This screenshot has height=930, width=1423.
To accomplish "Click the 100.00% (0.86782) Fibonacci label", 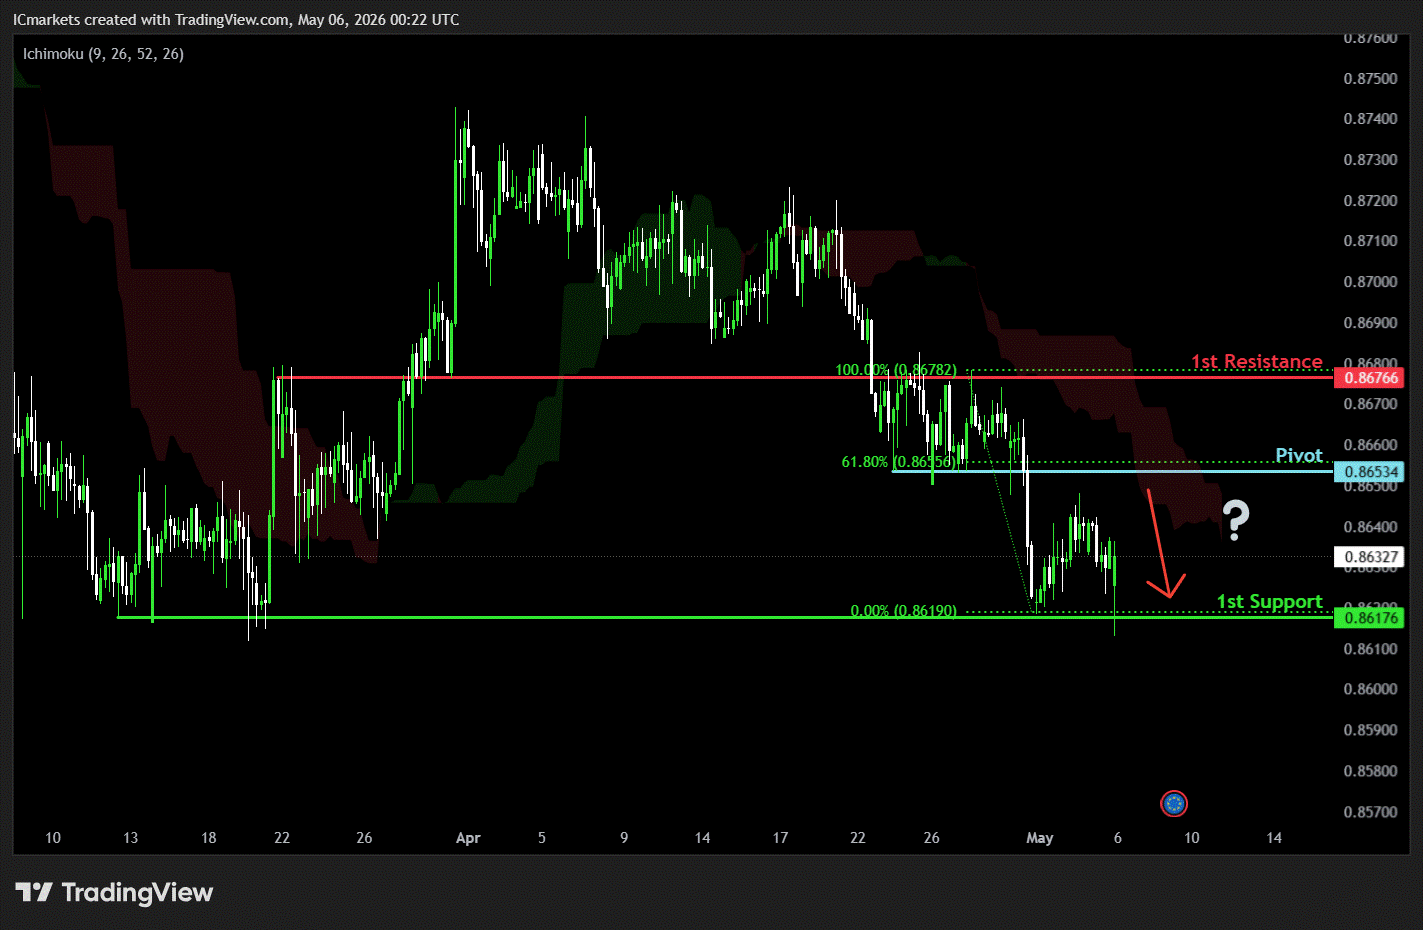I will point(895,370).
